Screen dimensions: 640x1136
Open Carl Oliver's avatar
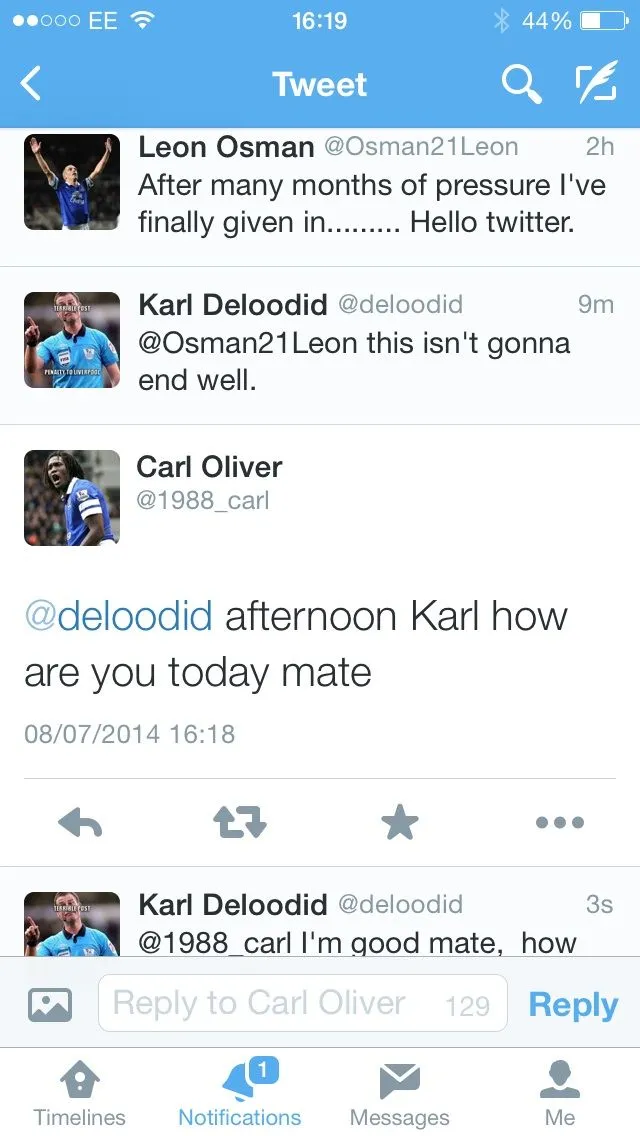[x=72, y=498]
